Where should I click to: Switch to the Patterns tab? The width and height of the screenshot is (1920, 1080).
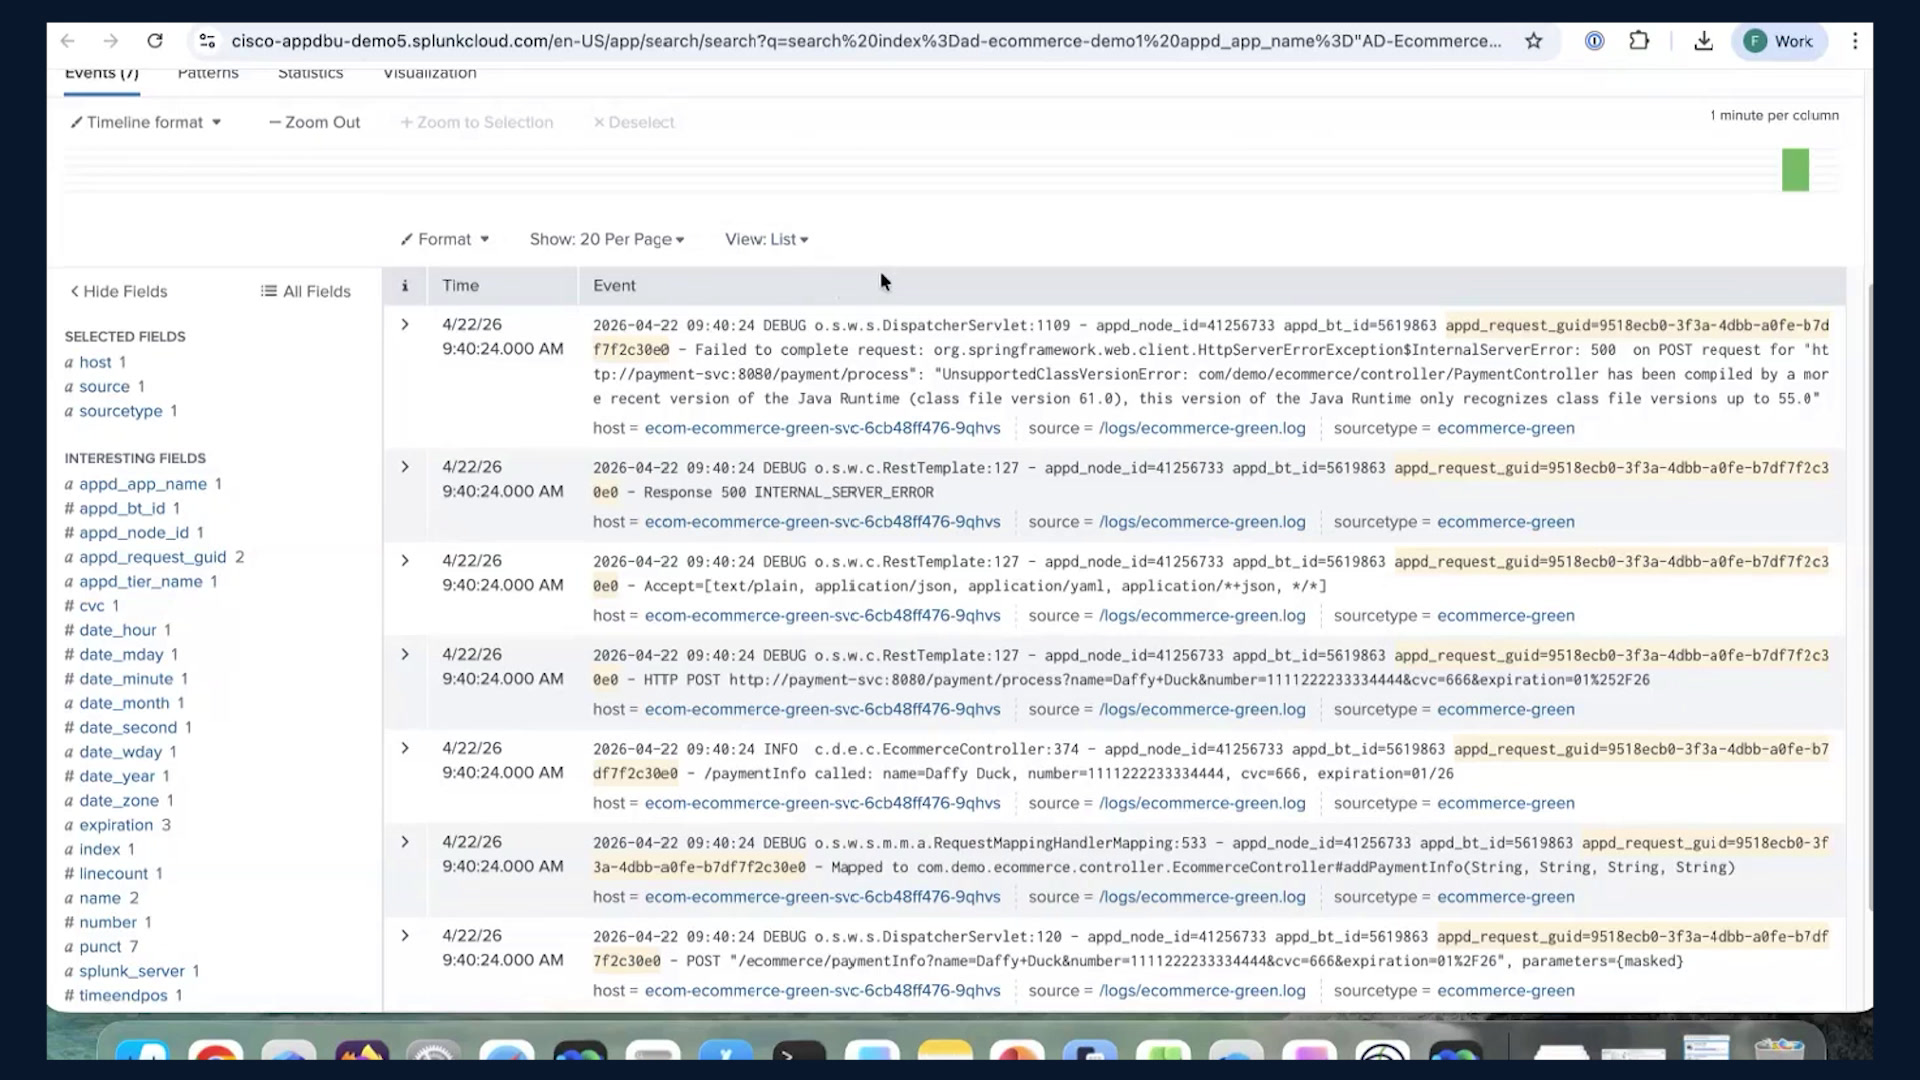(x=208, y=73)
